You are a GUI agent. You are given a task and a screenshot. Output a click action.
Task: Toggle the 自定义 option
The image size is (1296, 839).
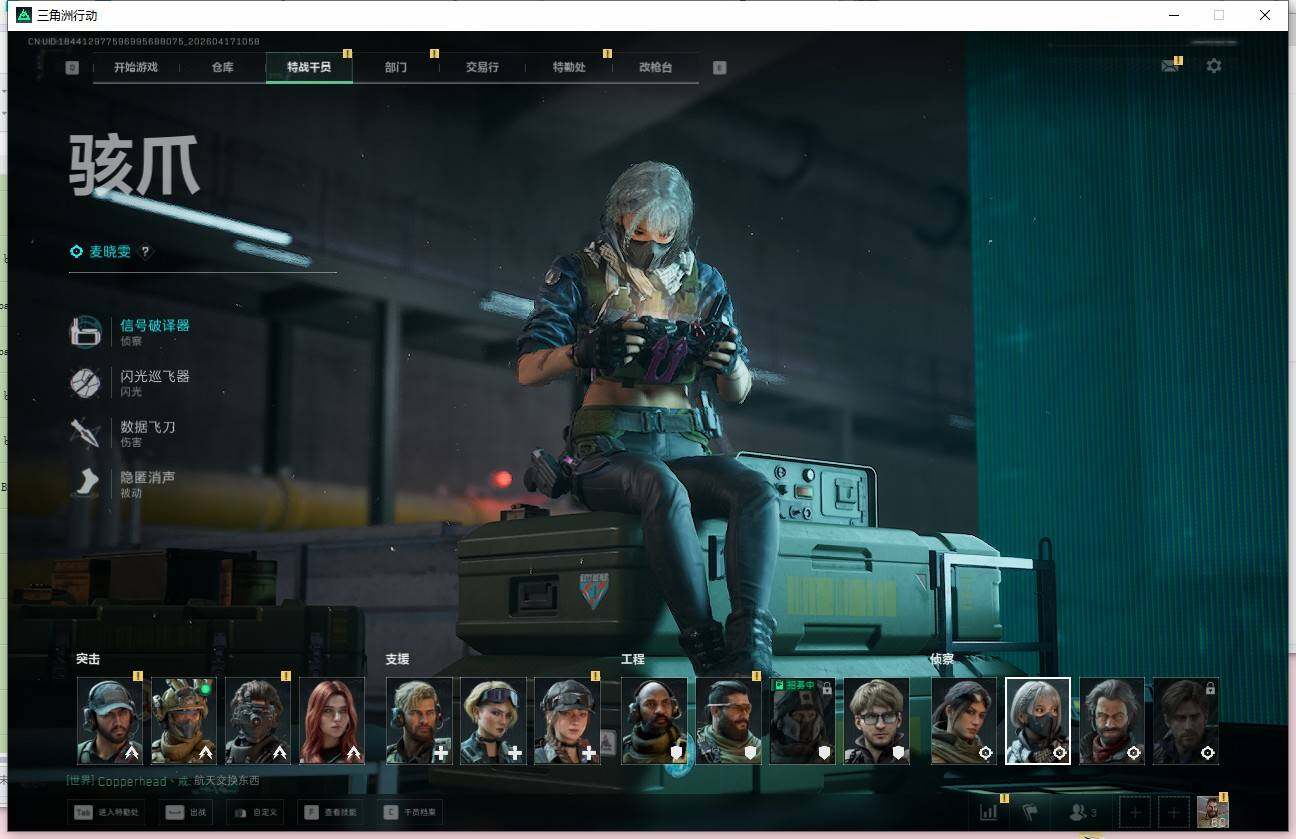tap(256, 812)
